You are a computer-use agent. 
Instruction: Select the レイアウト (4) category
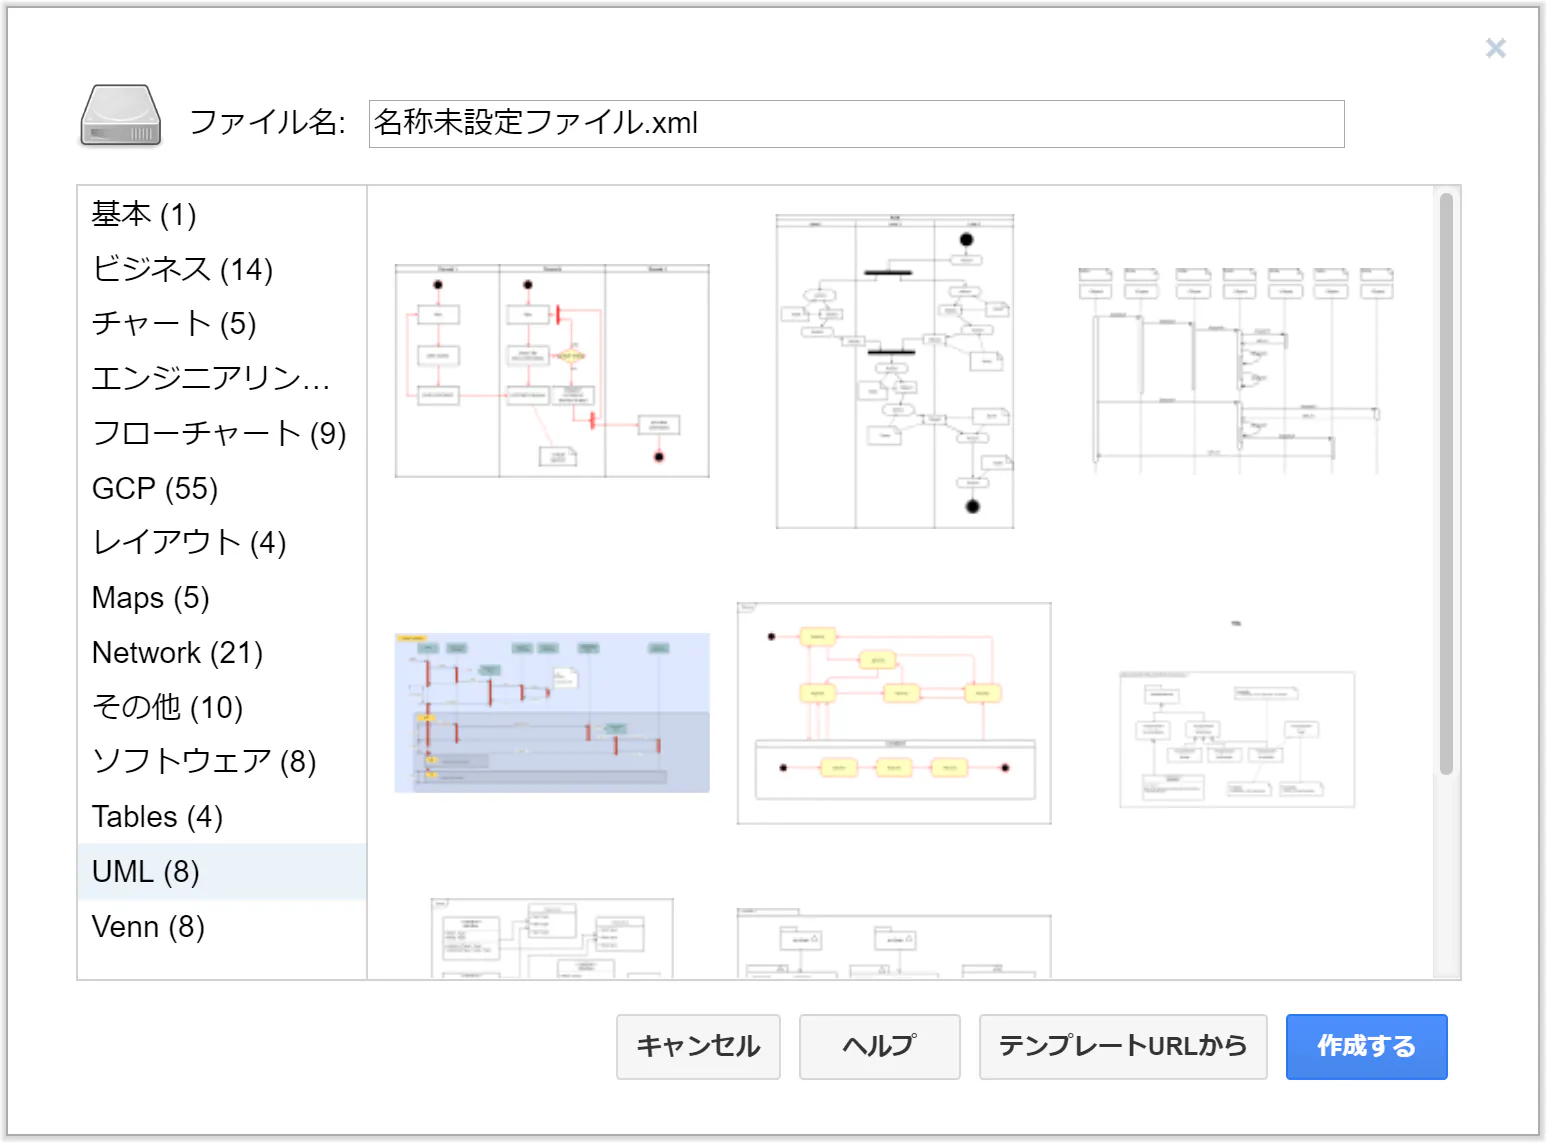(x=222, y=543)
